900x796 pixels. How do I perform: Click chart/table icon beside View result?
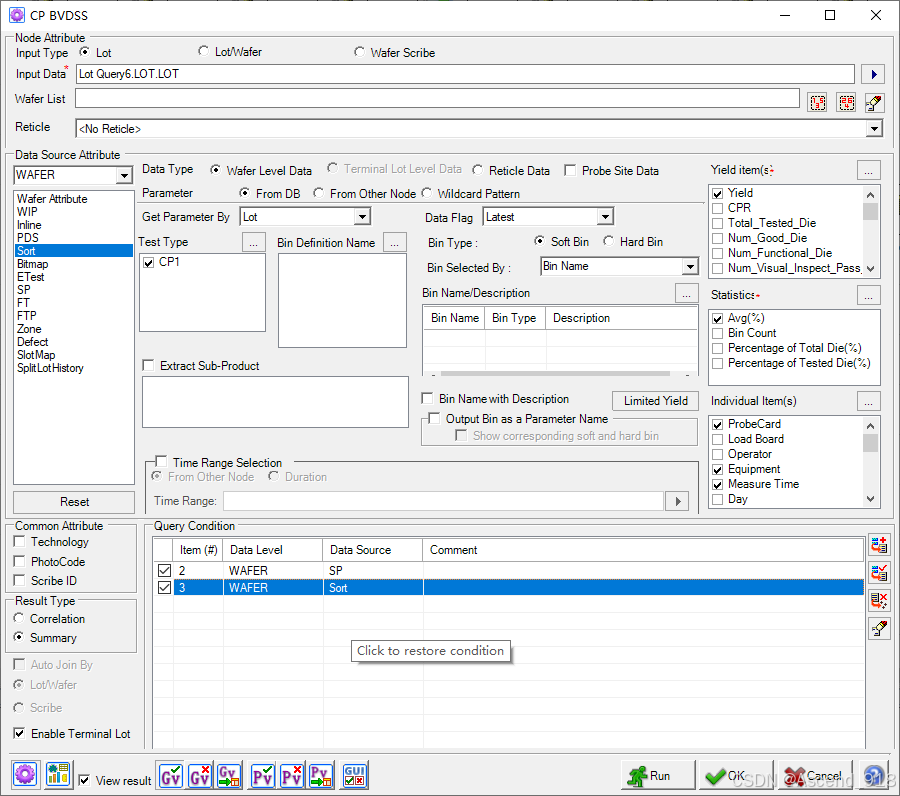(x=58, y=775)
